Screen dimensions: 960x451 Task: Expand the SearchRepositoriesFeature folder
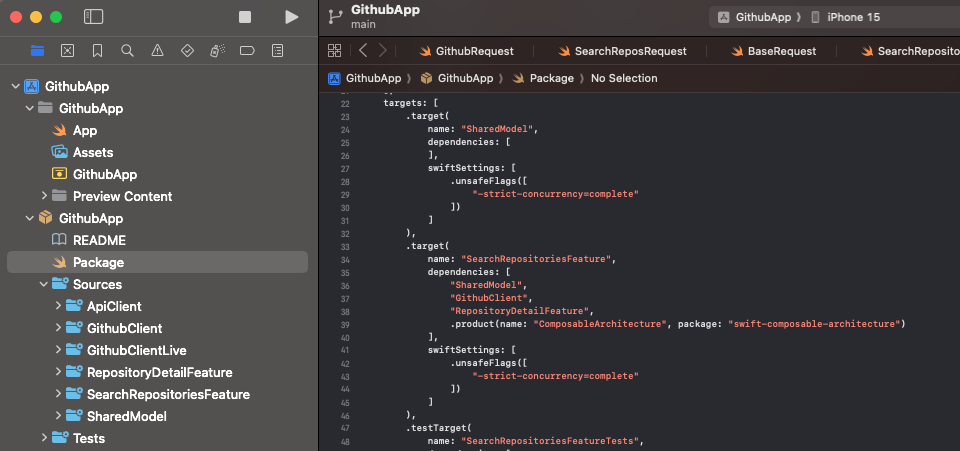tap(58, 394)
